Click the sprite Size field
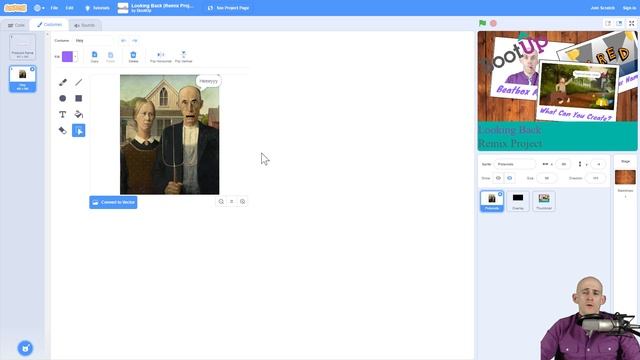Image resolution: width=640 pixels, height=360 pixels. pyautogui.click(x=547, y=178)
